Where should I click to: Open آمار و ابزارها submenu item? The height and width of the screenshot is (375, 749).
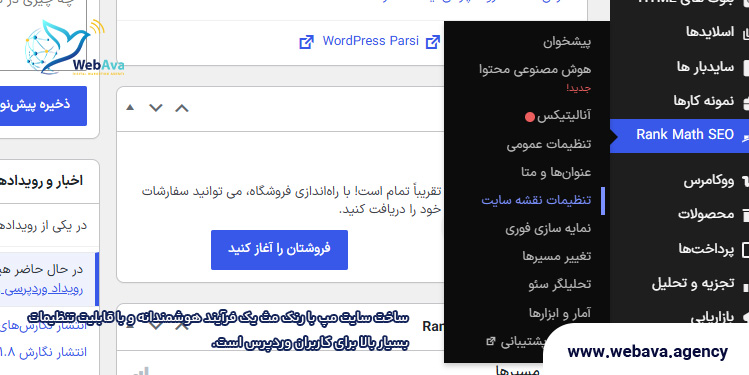[560, 313]
